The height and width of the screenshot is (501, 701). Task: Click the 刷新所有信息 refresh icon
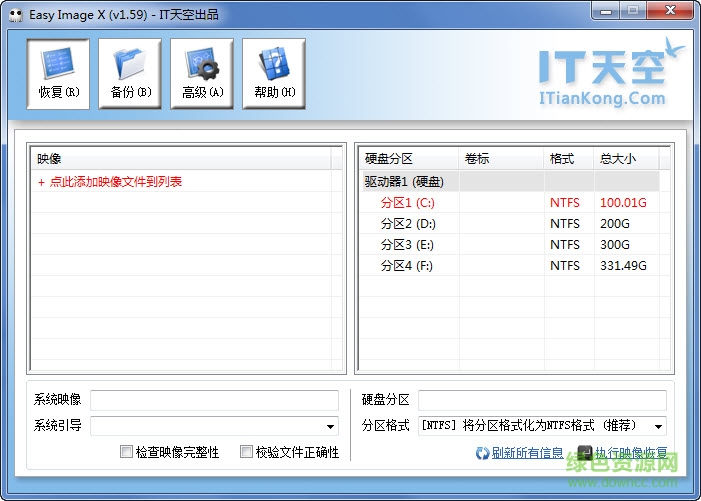pyautogui.click(x=482, y=453)
